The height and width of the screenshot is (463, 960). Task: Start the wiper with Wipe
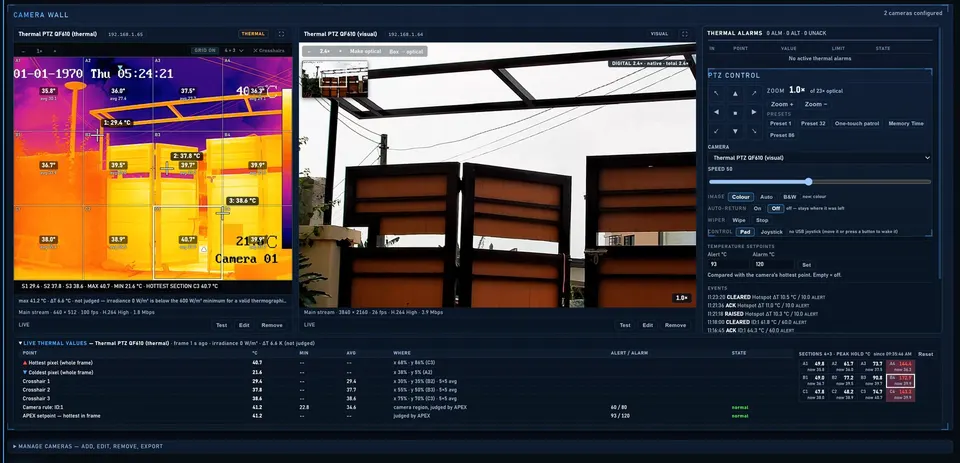point(739,220)
